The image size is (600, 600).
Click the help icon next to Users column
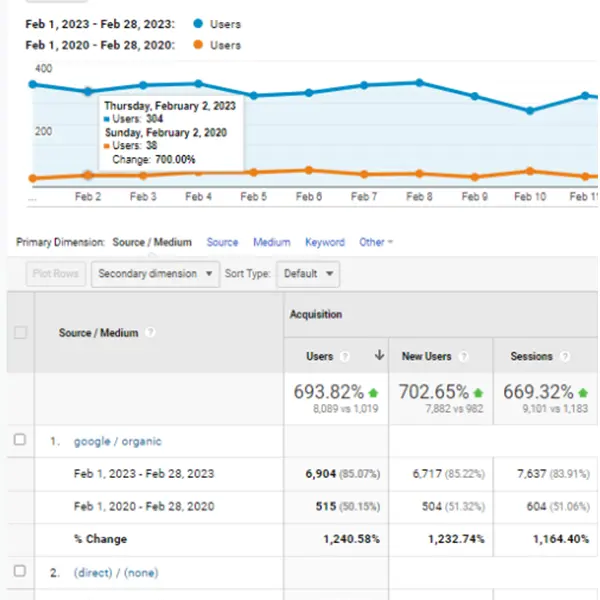click(345, 357)
